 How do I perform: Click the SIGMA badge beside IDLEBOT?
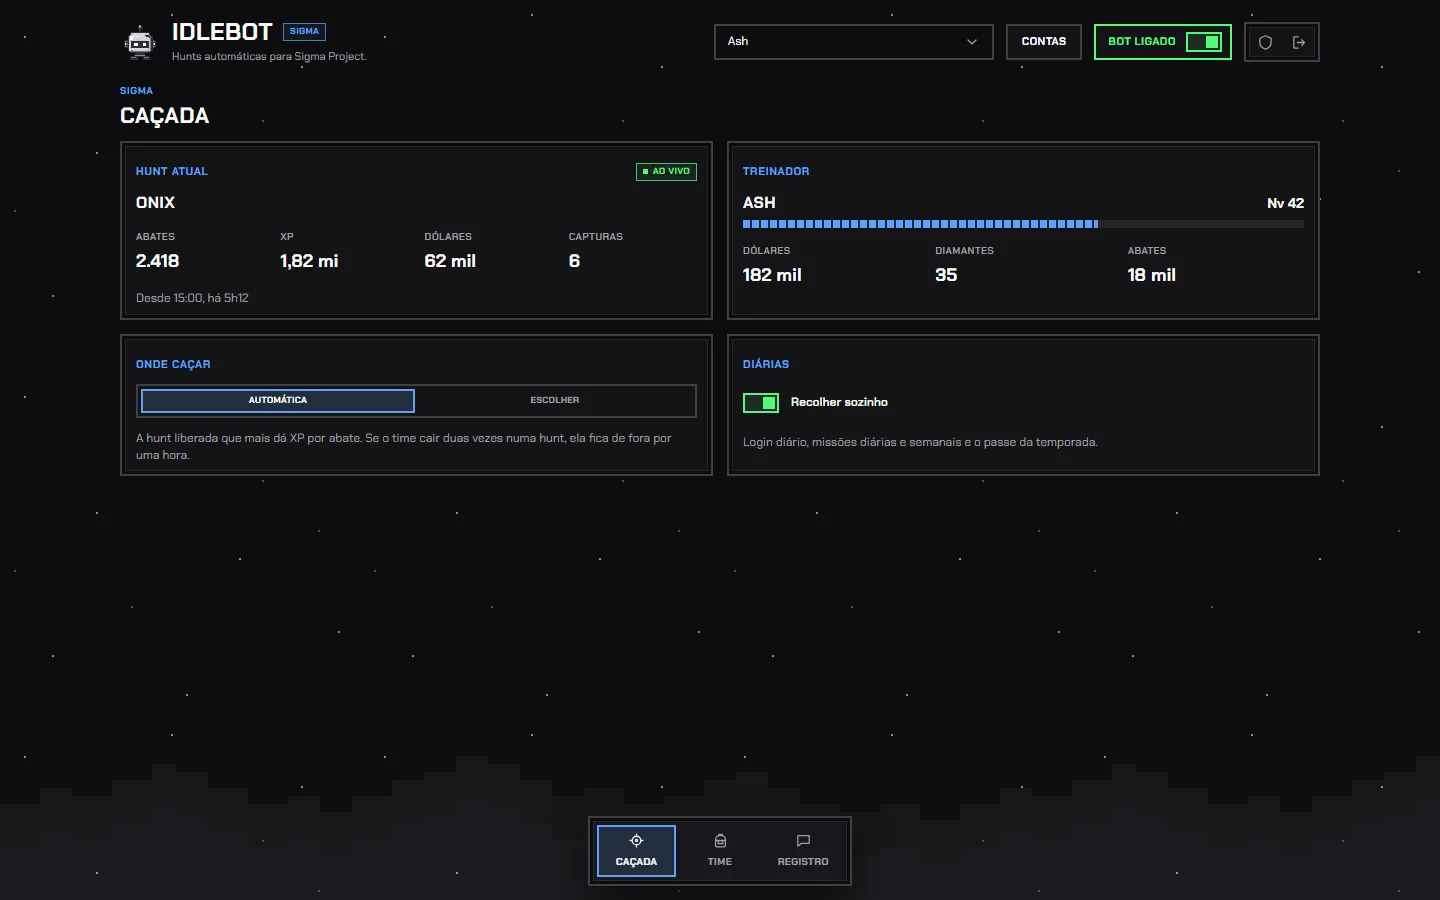pyautogui.click(x=304, y=32)
